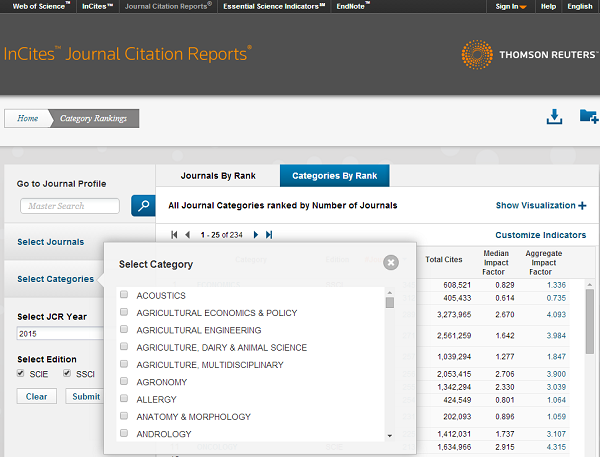The height and width of the screenshot is (457, 600).
Task: Click aggregate impact factor value 3.984
Action: (x=556, y=336)
